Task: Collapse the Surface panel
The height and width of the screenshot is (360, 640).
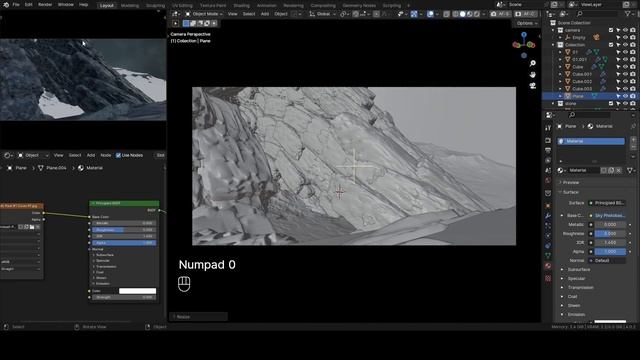Action: click(571, 192)
